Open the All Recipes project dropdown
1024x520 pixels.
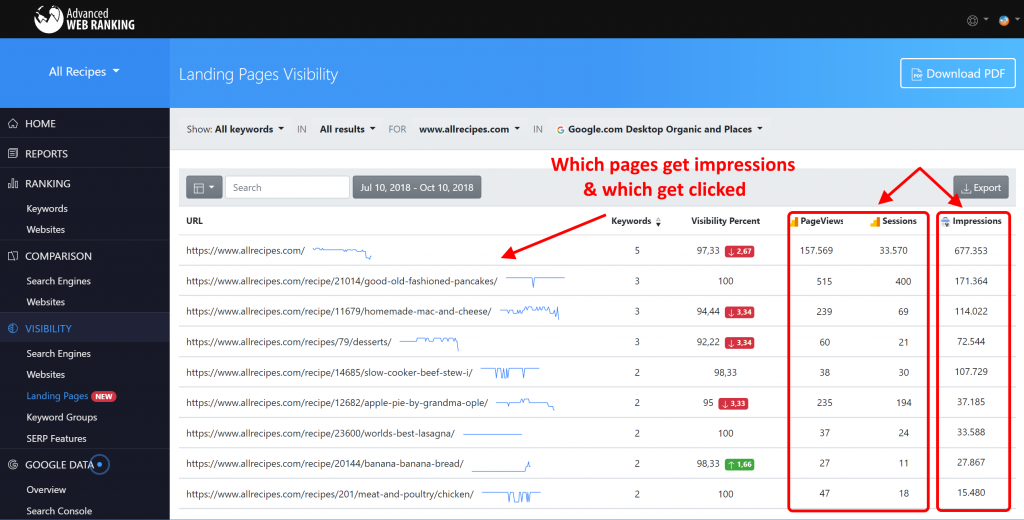pos(84,72)
